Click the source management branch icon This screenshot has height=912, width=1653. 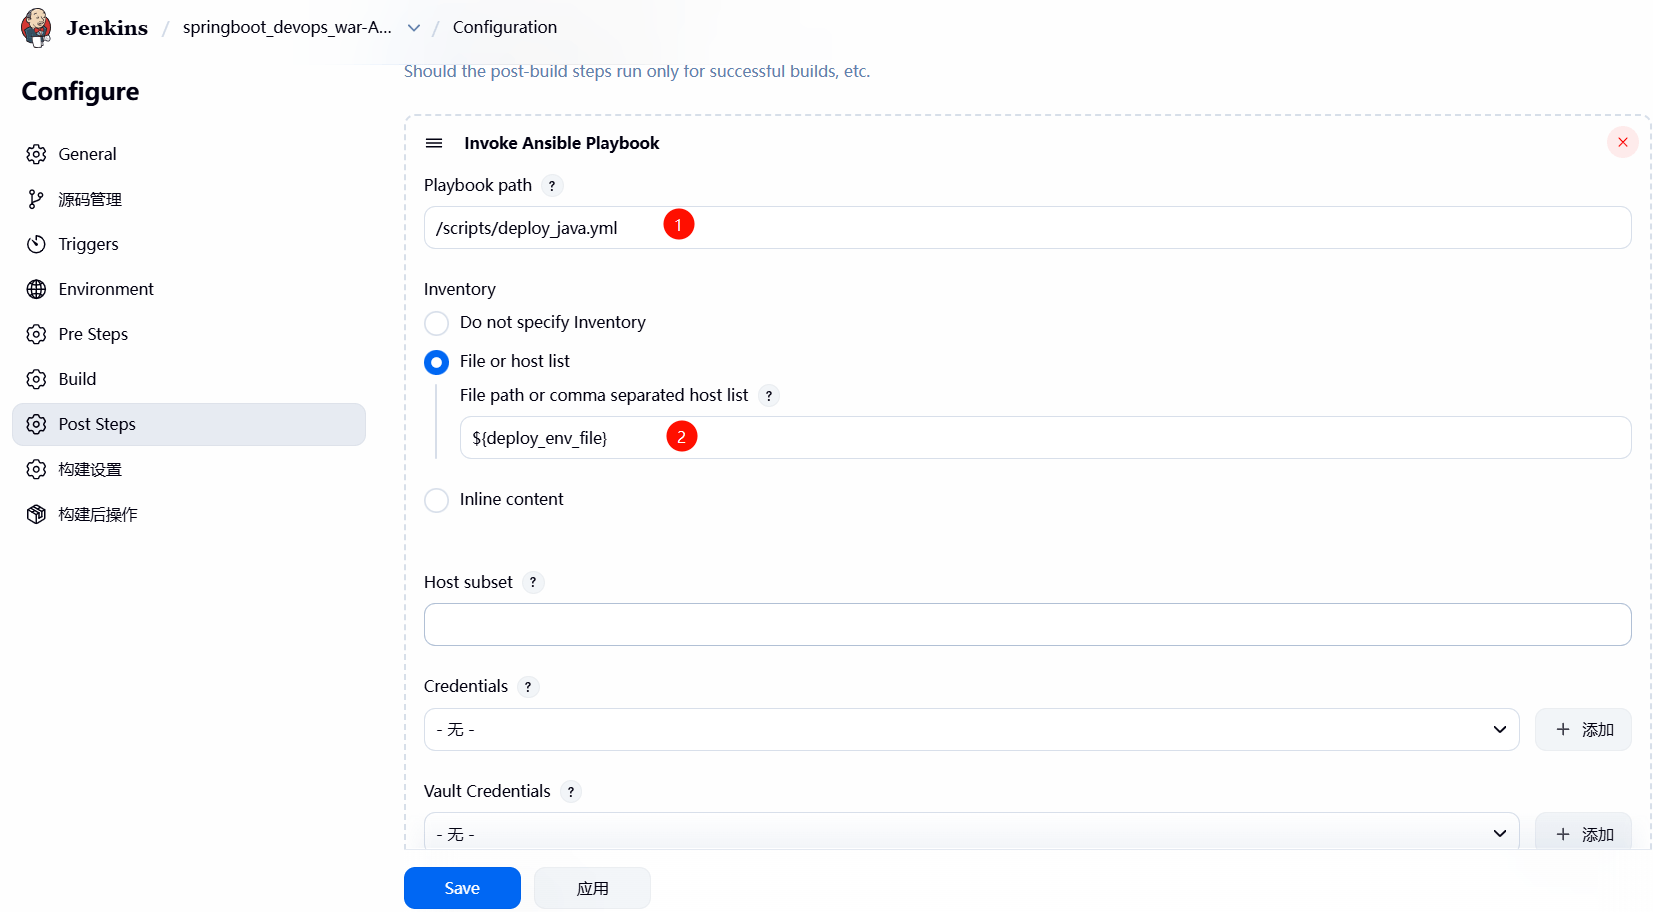click(37, 199)
